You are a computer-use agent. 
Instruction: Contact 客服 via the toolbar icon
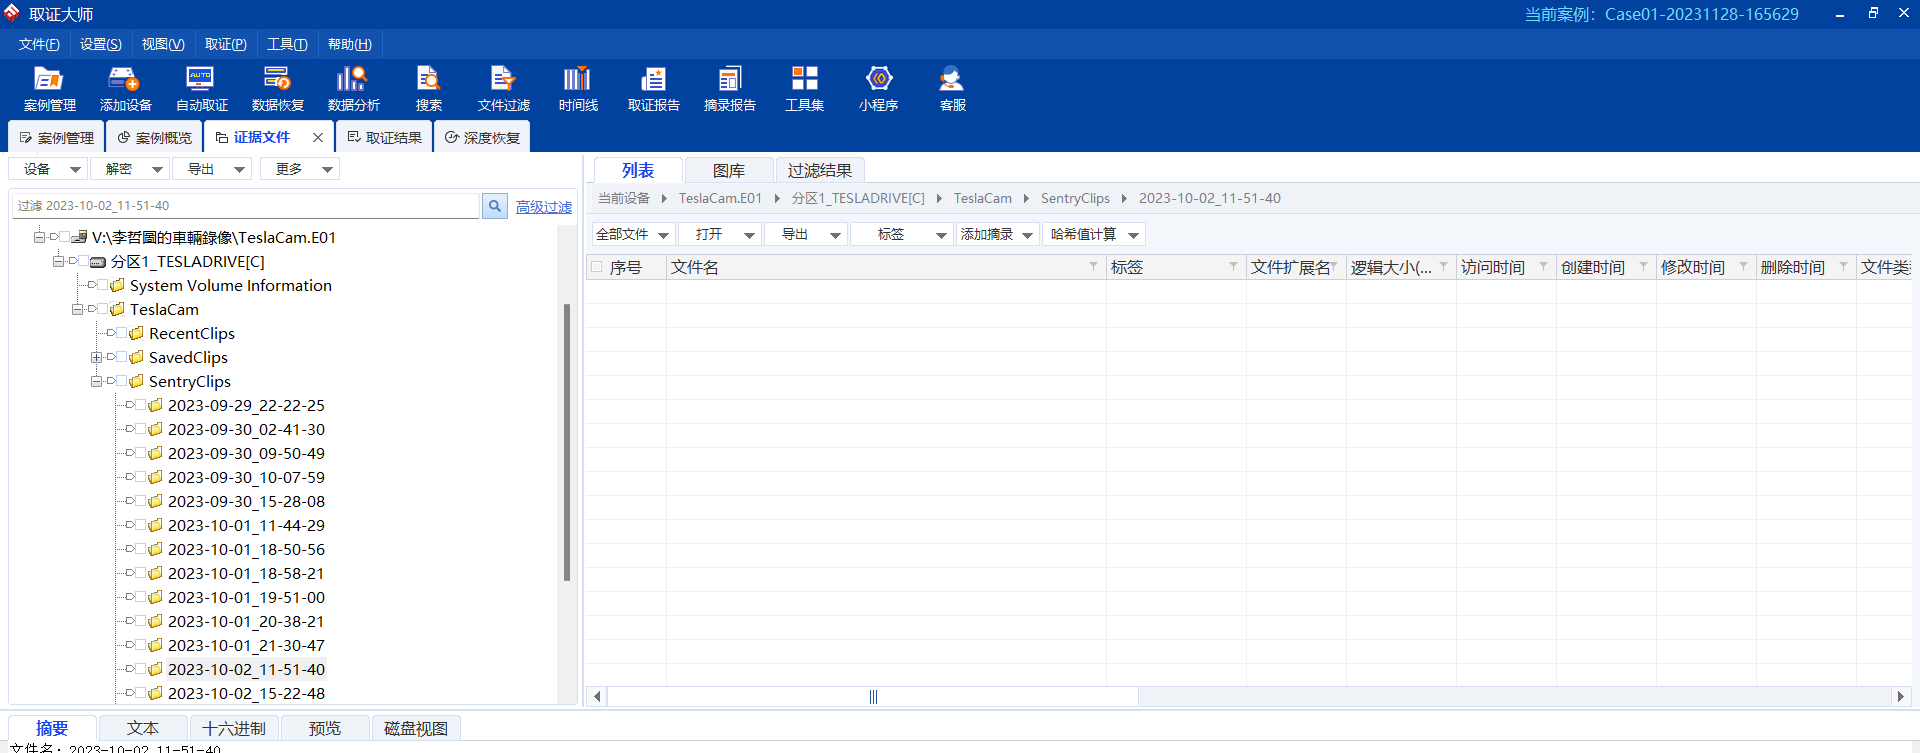coord(952,88)
